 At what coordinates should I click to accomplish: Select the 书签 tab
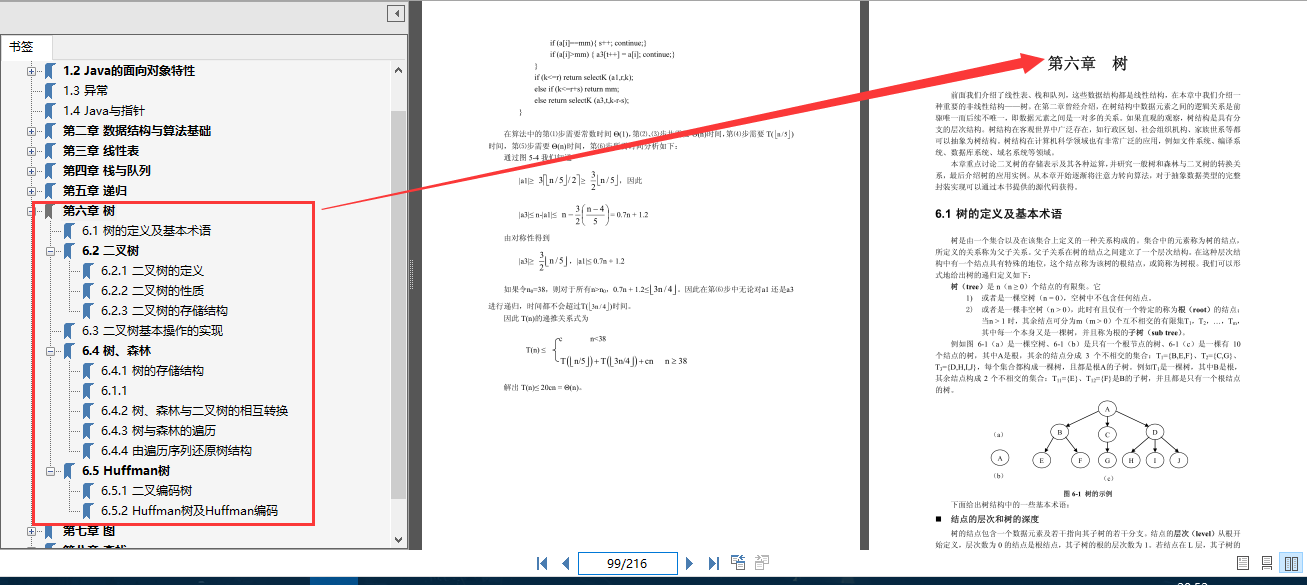pos(21,46)
